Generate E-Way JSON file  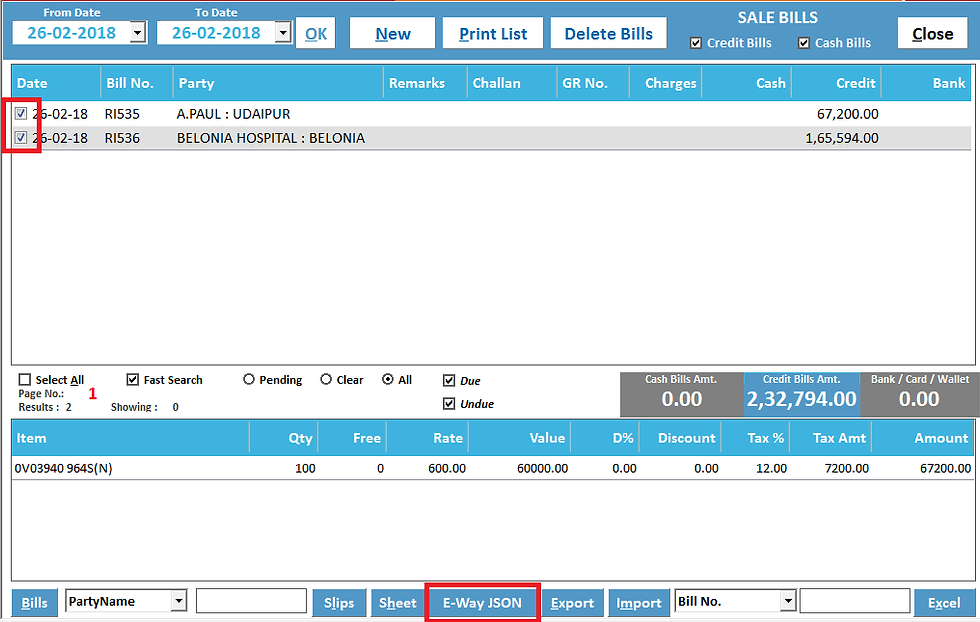click(482, 603)
